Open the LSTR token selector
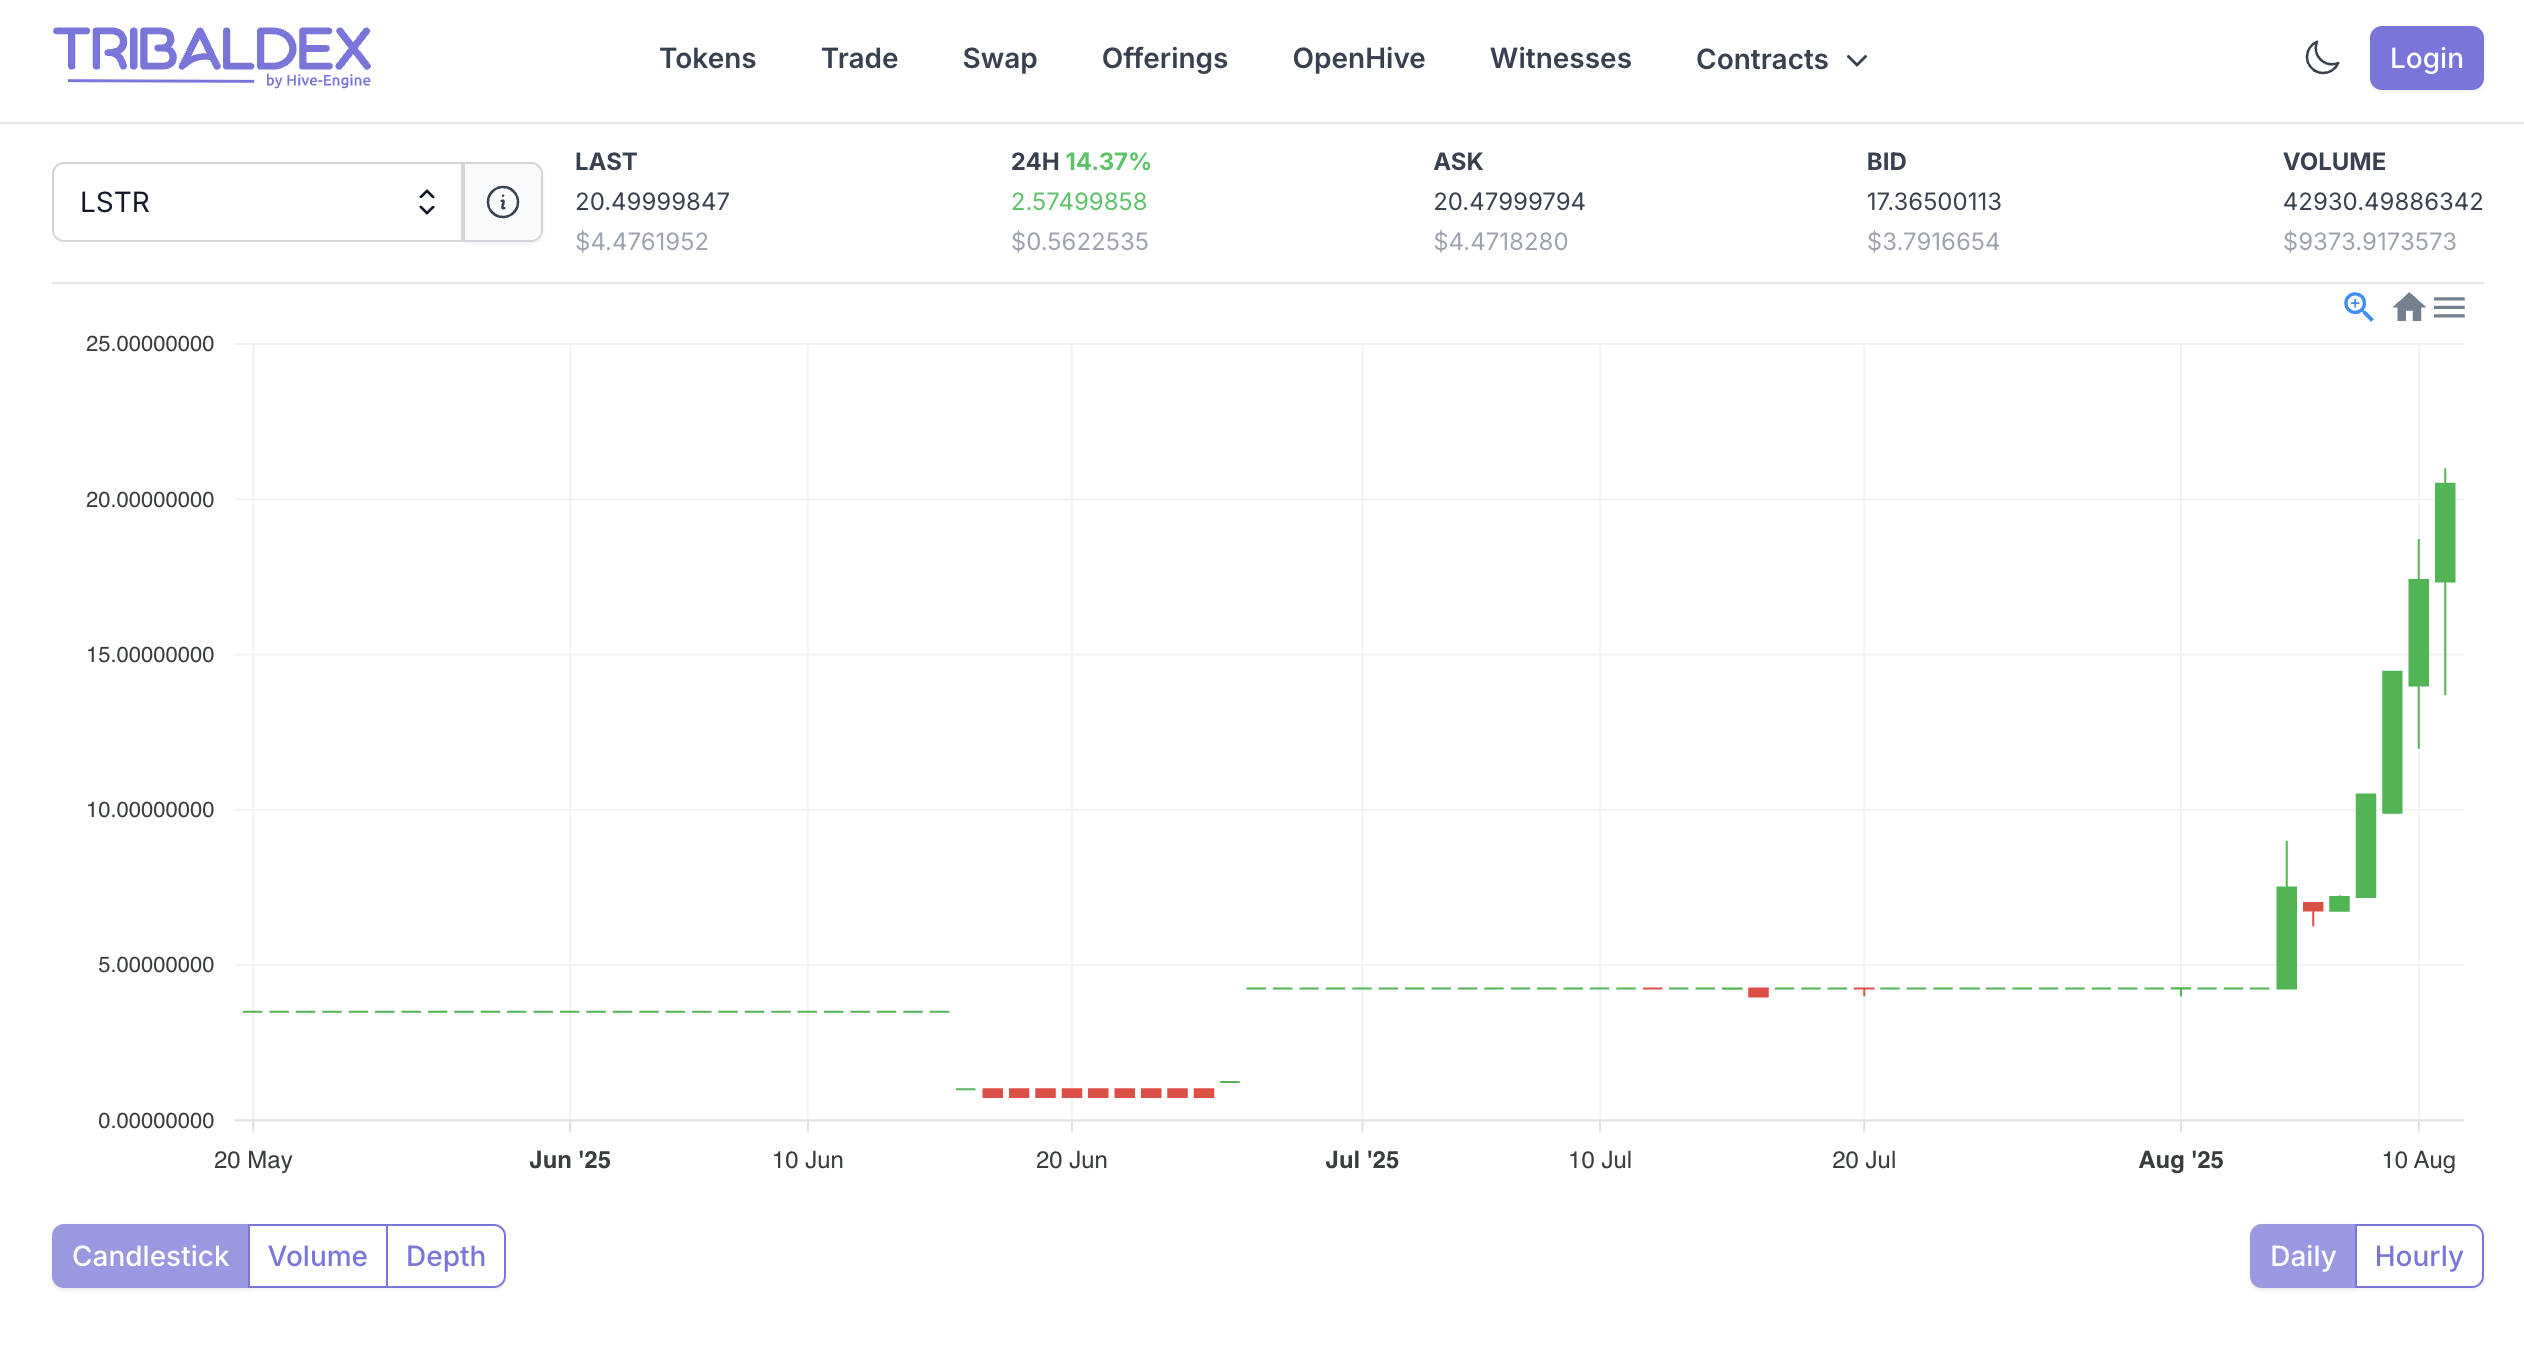 pyautogui.click(x=258, y=202)
